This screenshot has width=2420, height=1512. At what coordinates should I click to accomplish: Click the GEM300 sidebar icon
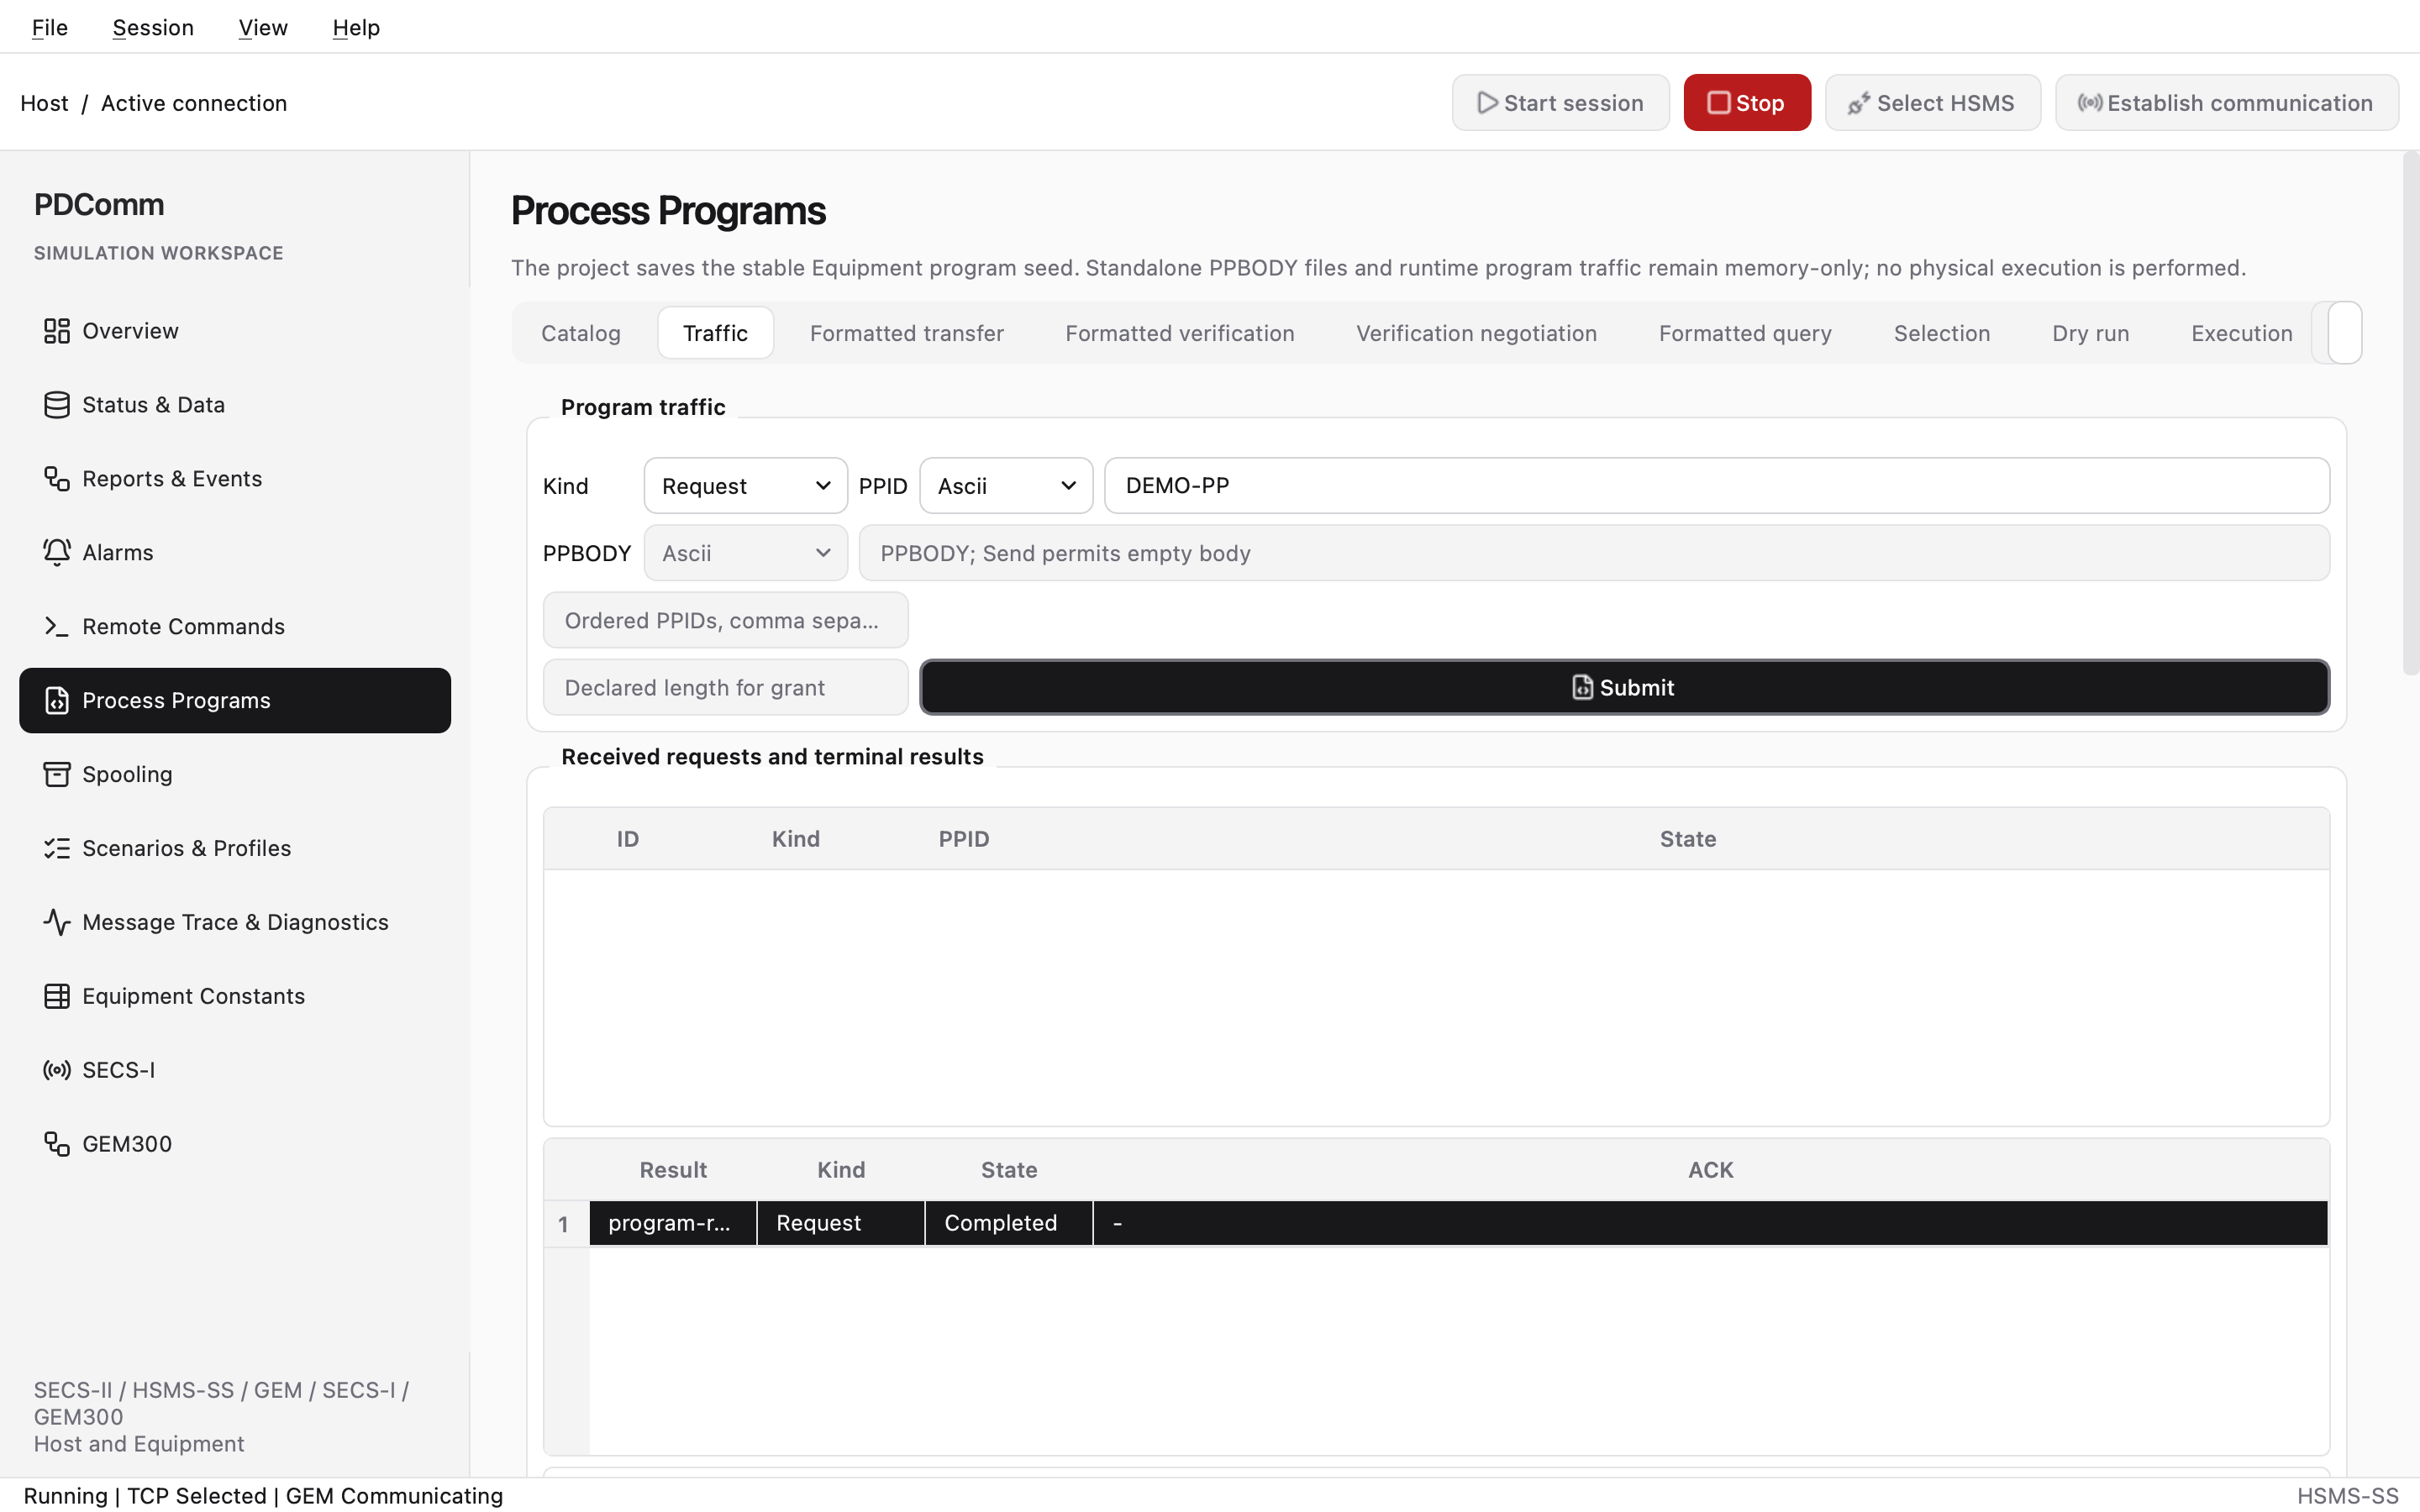(x=56, y=1145)
